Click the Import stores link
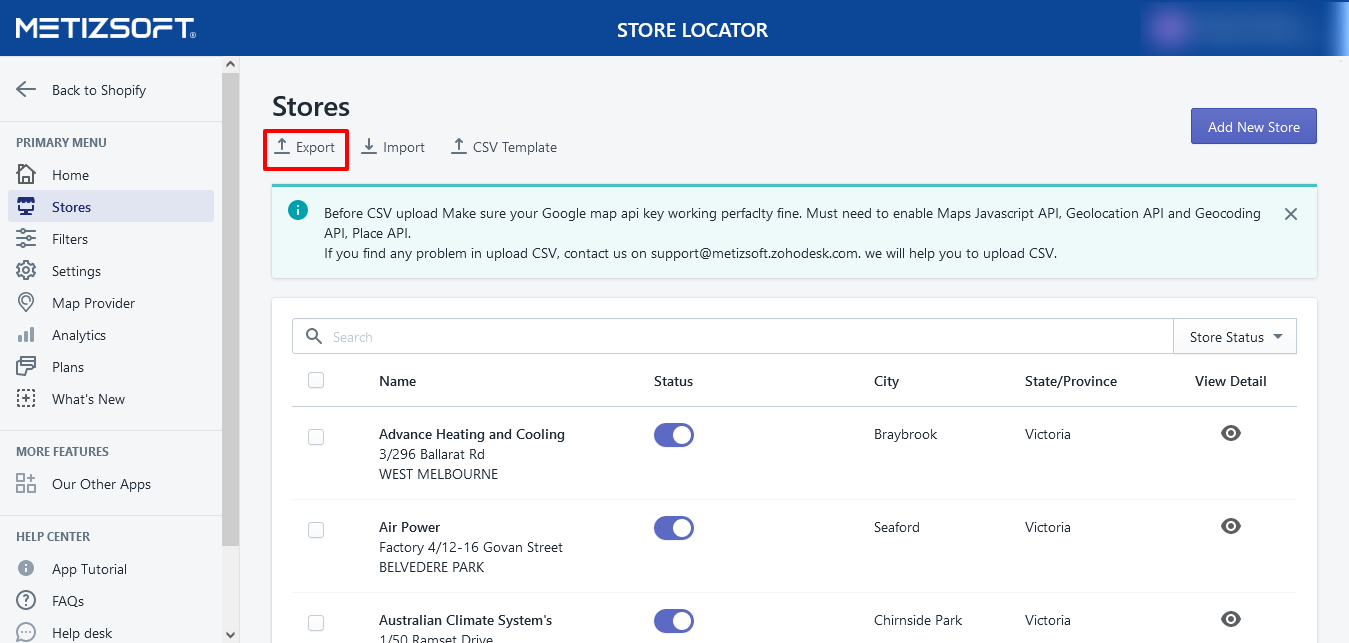Viewport: 1349px width, 643px height. [x=393, y=147]
